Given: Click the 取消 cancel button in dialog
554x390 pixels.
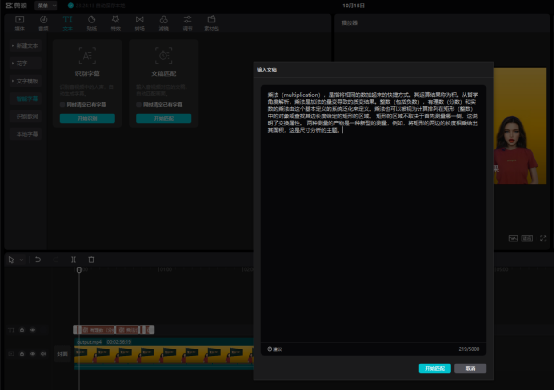Looking at the screenshot, I should (x=470, y=368).
